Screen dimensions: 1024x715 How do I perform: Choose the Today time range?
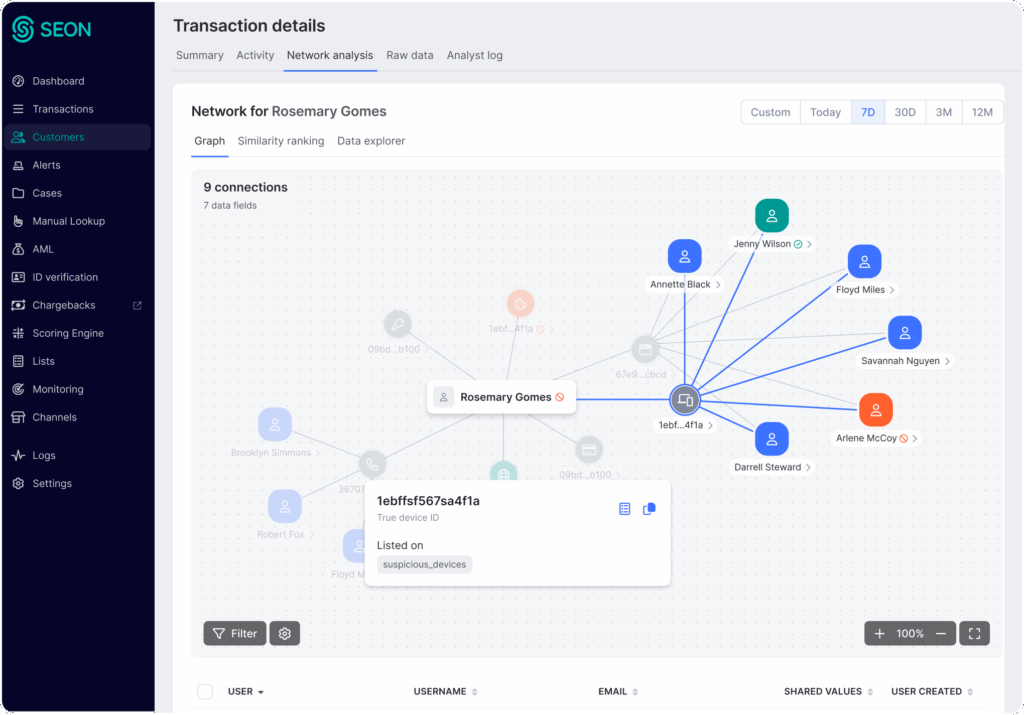coord(825,112)
